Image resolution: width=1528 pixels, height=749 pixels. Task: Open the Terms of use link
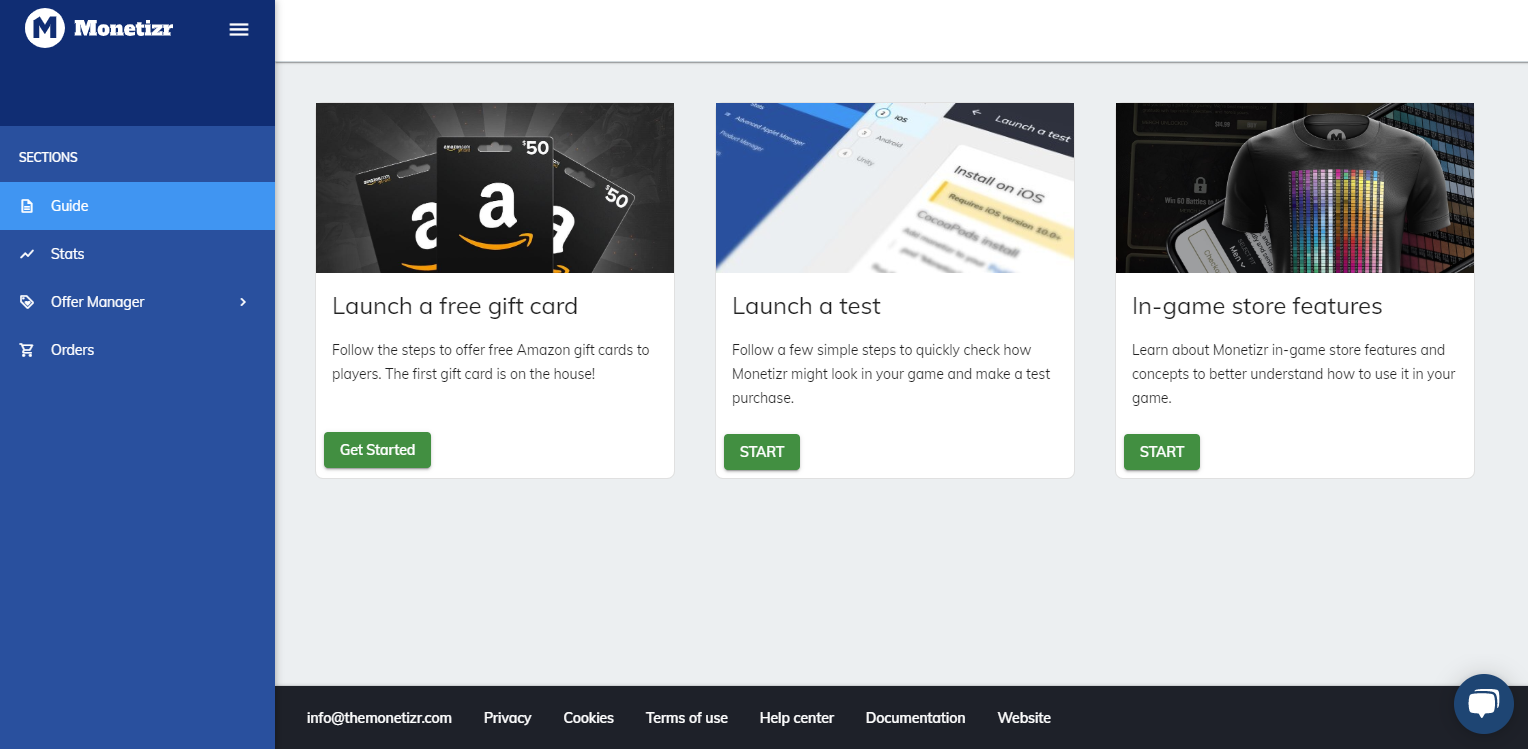point(686,718)
